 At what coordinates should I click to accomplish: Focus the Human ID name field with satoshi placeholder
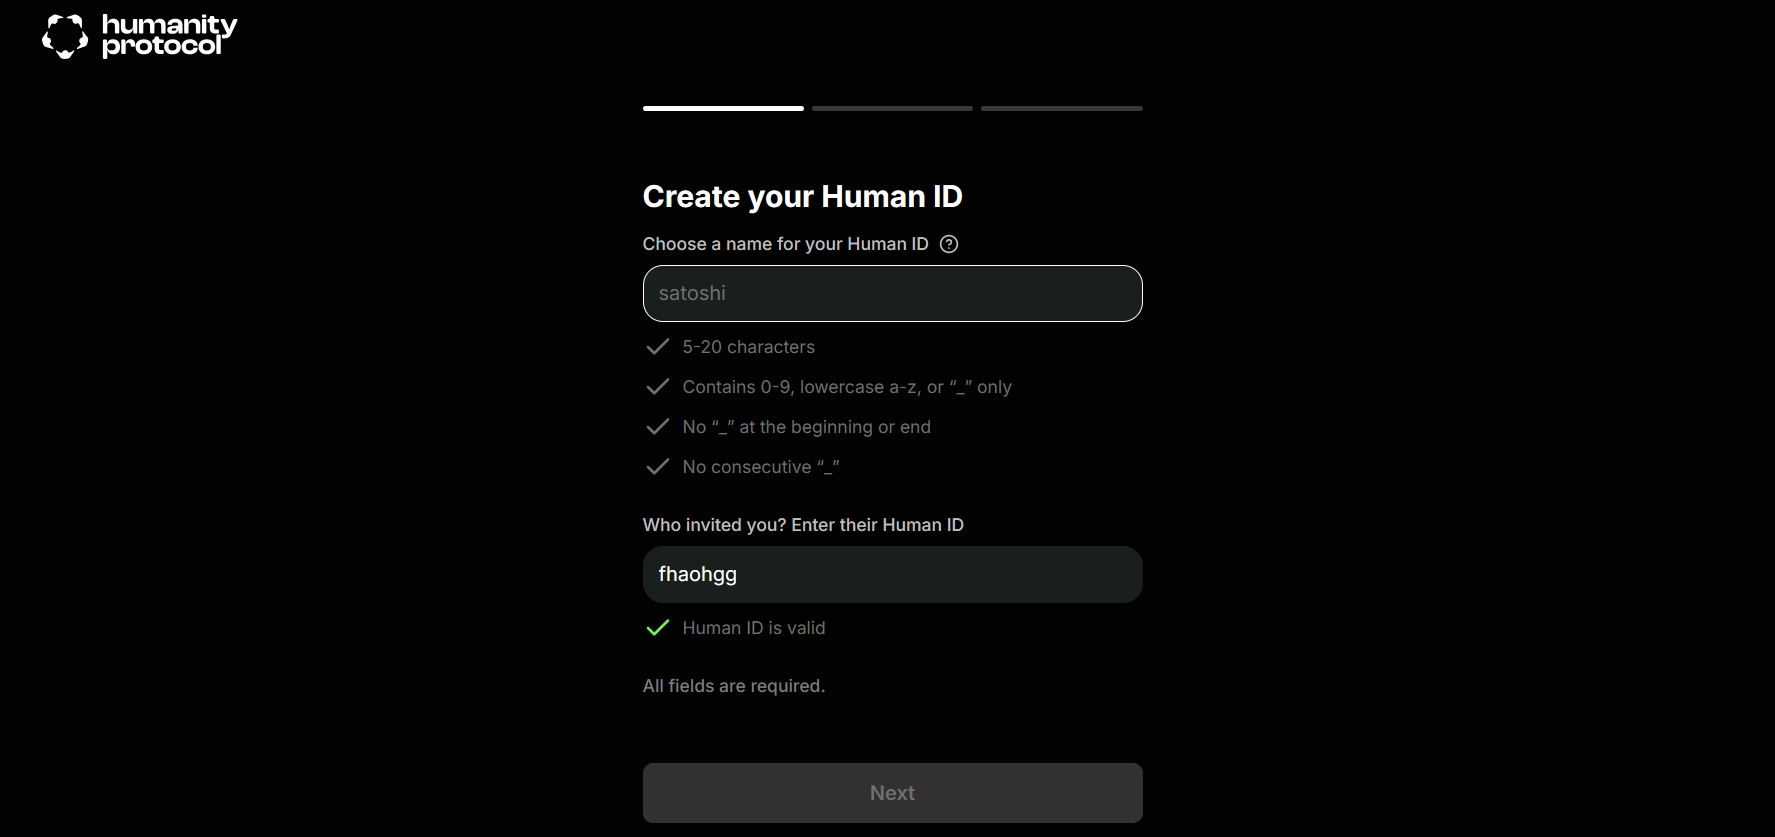click(892, 293)
